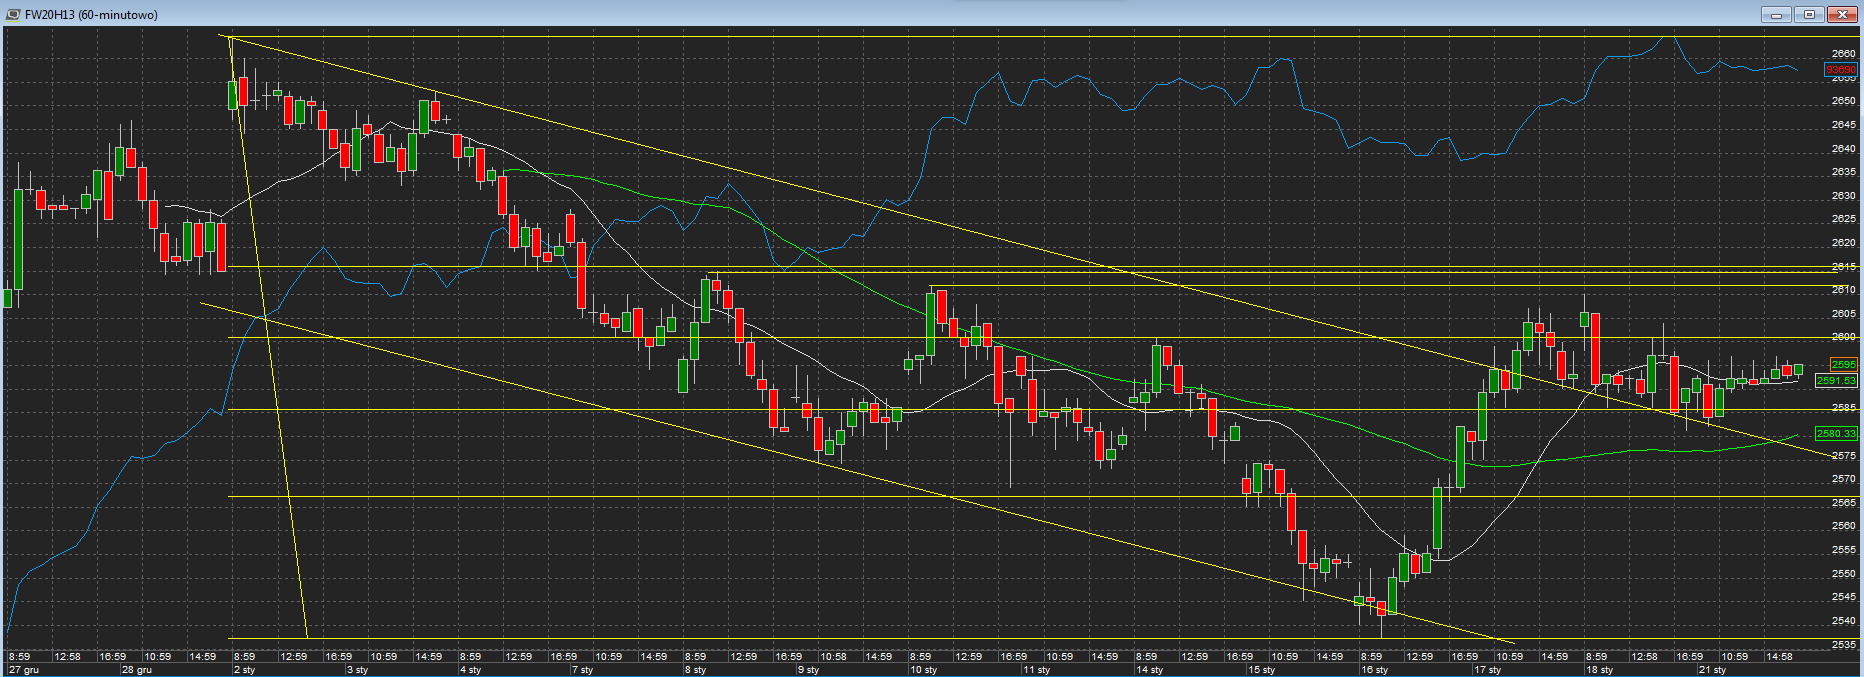This screenshot has height=677, width=1864.
Task: Minimize the FW20H13 chart window
Action: (x=1776, y=14)
